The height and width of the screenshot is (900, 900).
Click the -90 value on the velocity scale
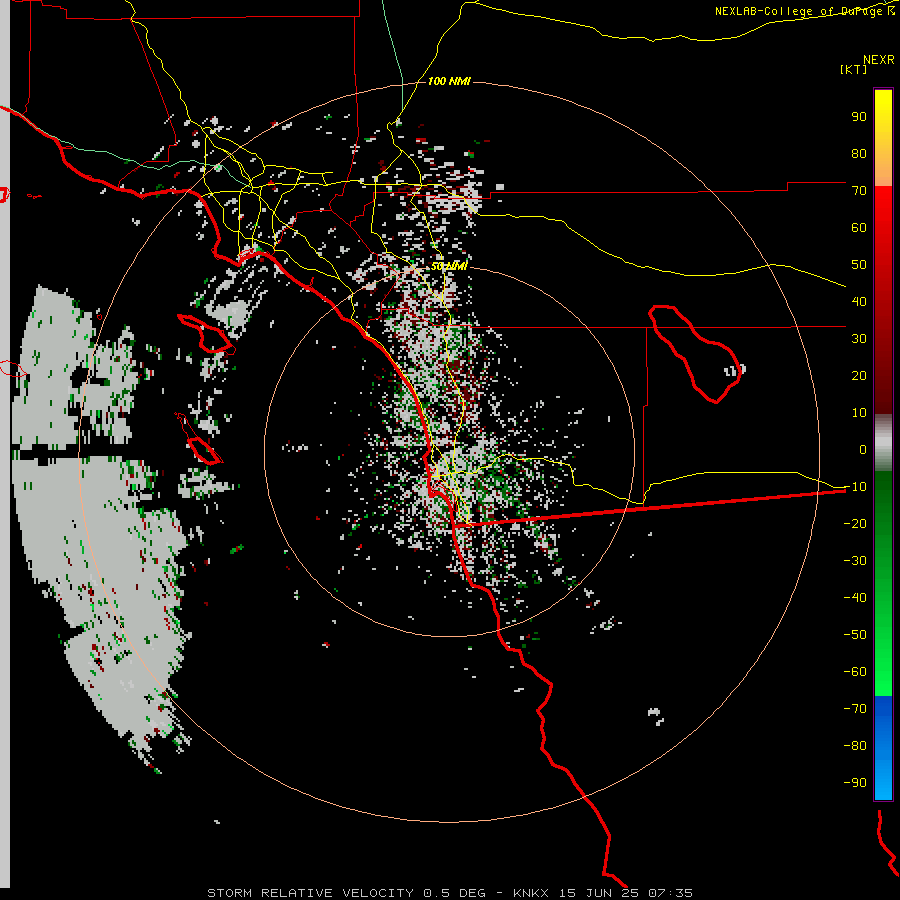(855, 783)
